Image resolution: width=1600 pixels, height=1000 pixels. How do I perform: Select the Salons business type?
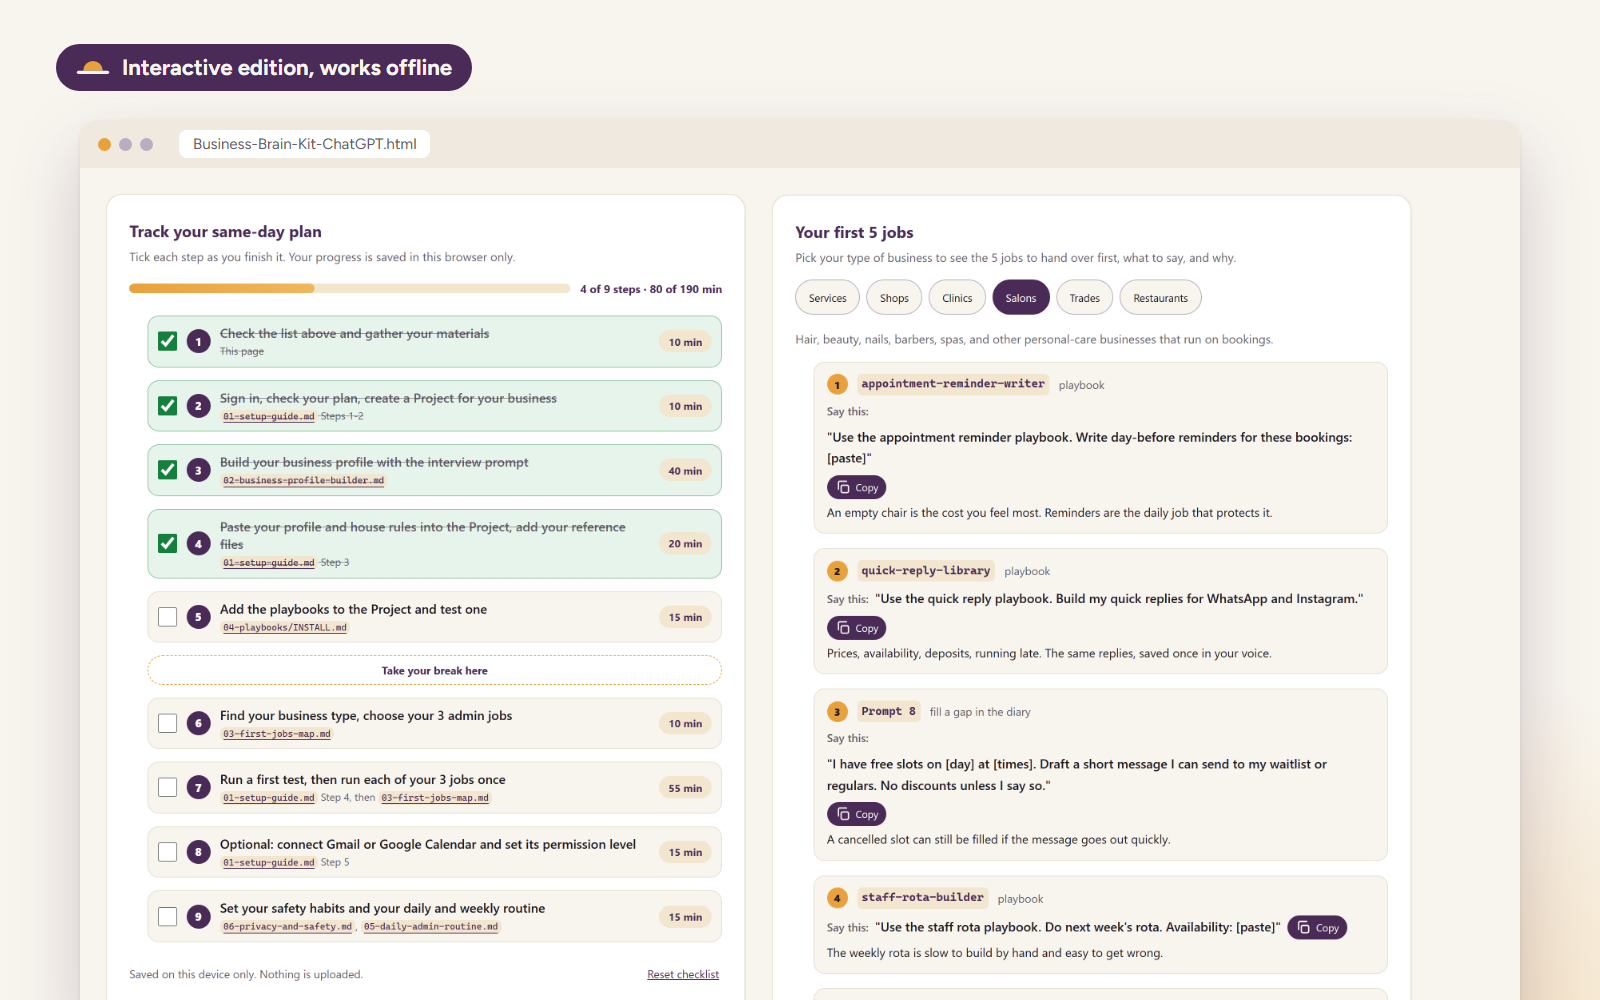[1021, 298]
